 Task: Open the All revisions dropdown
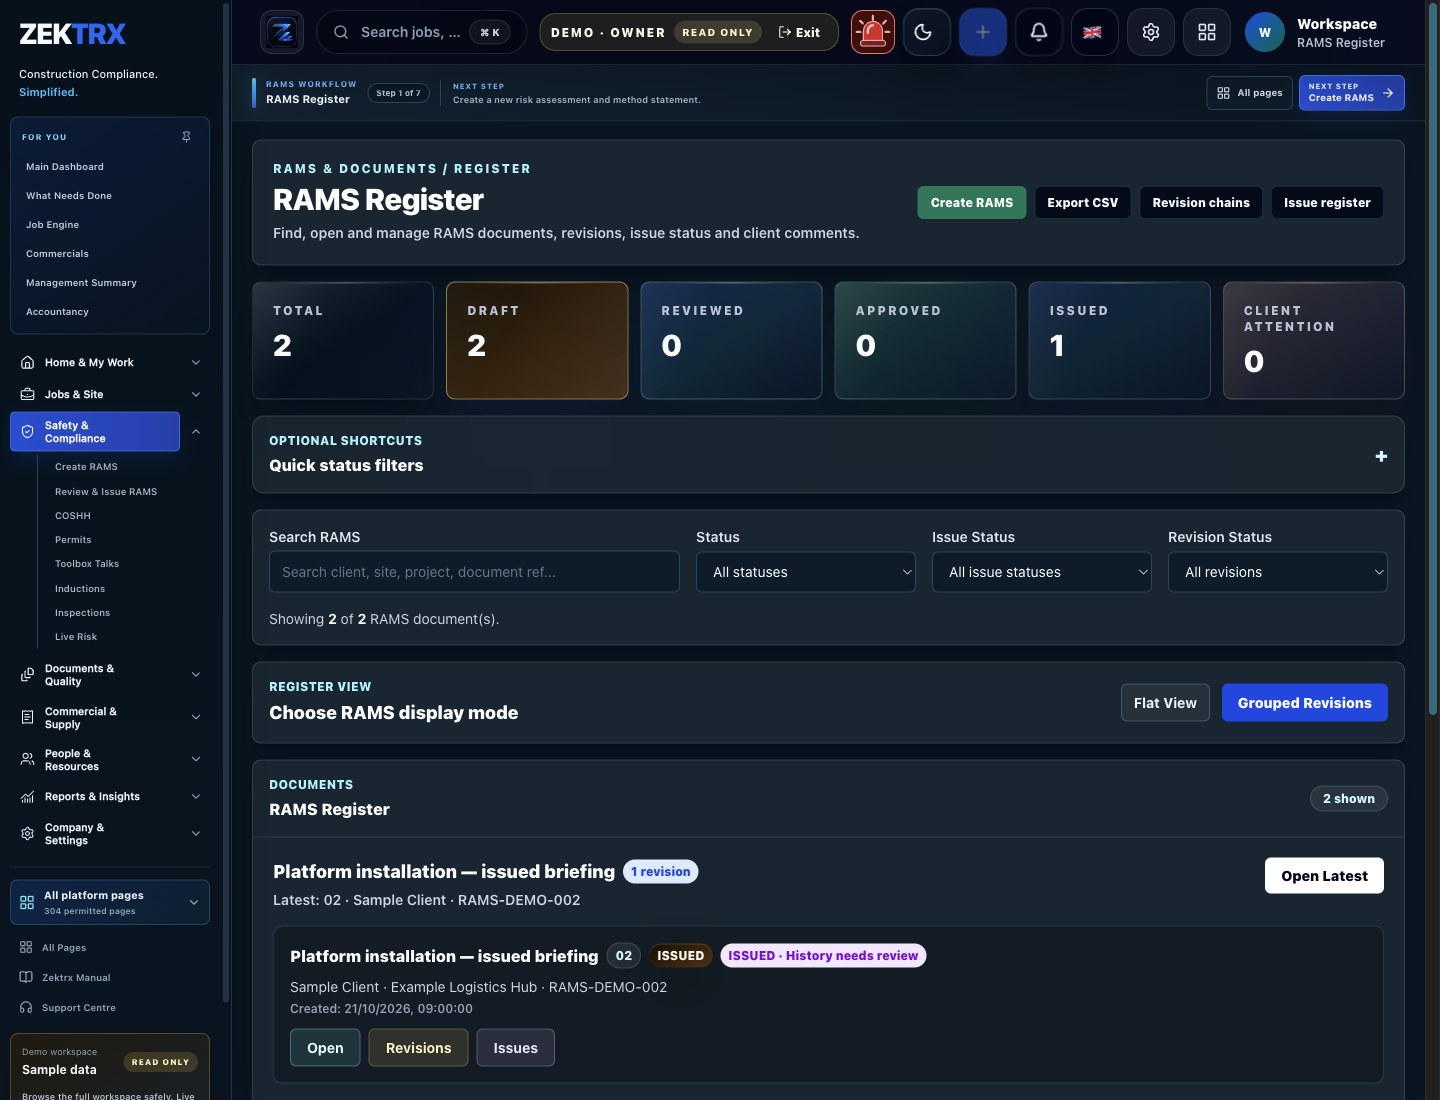point(1277,572)
